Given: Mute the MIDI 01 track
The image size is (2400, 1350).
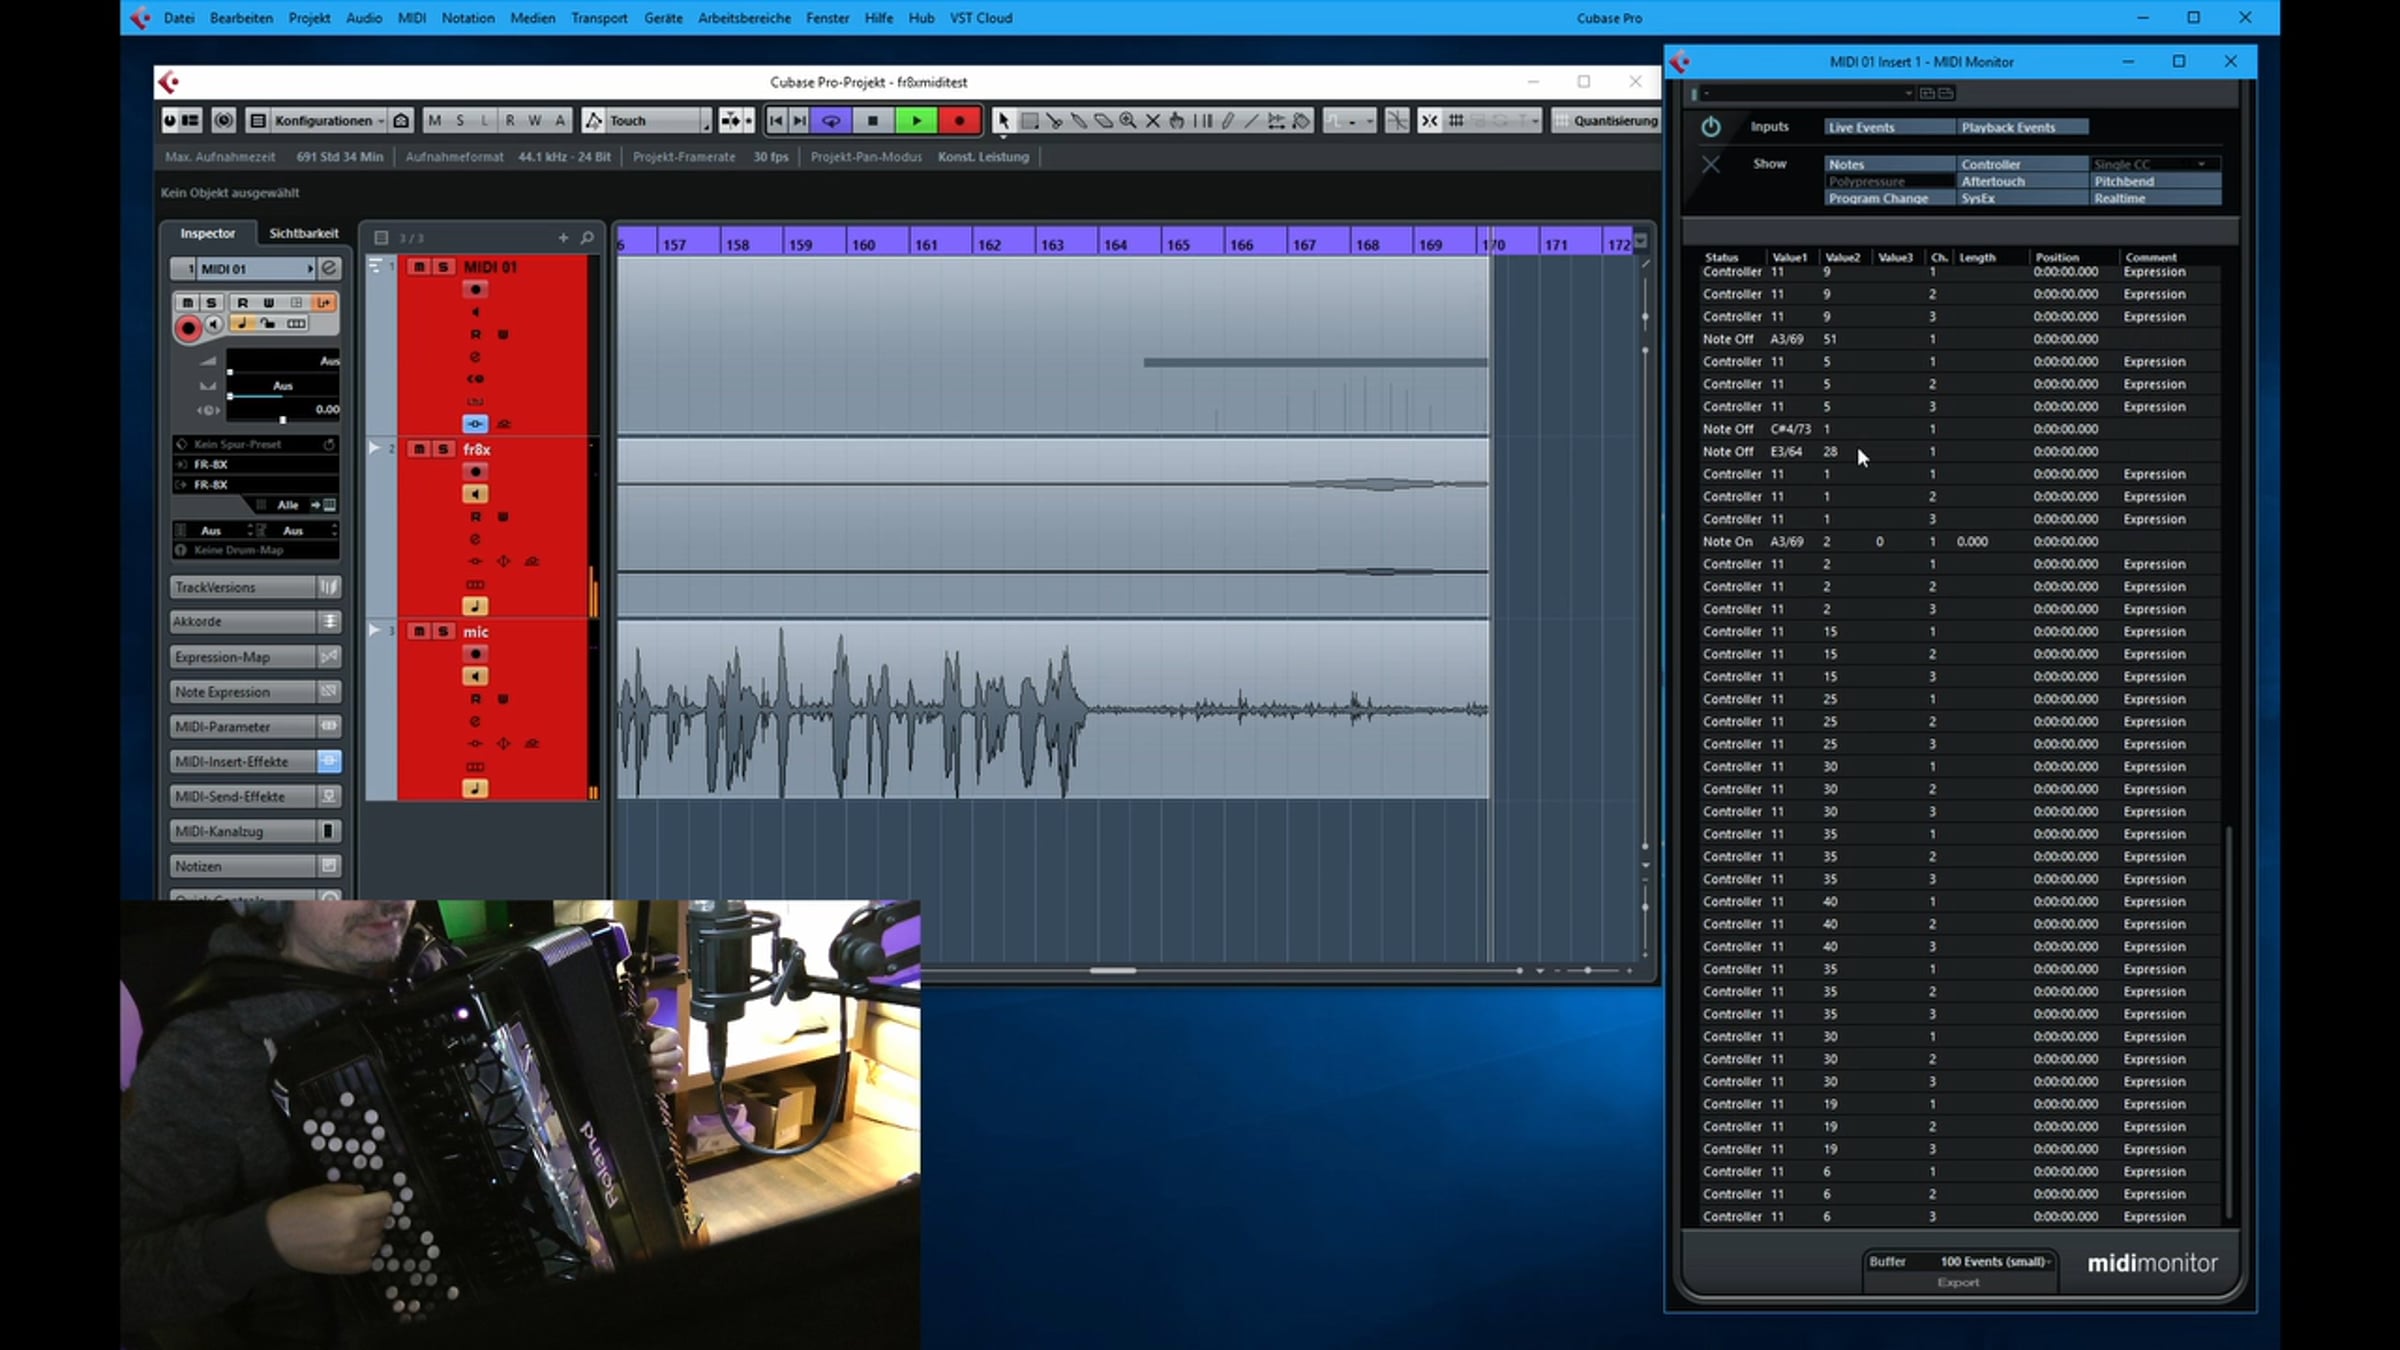Looking at the screenshot, I should pos(419,267).
